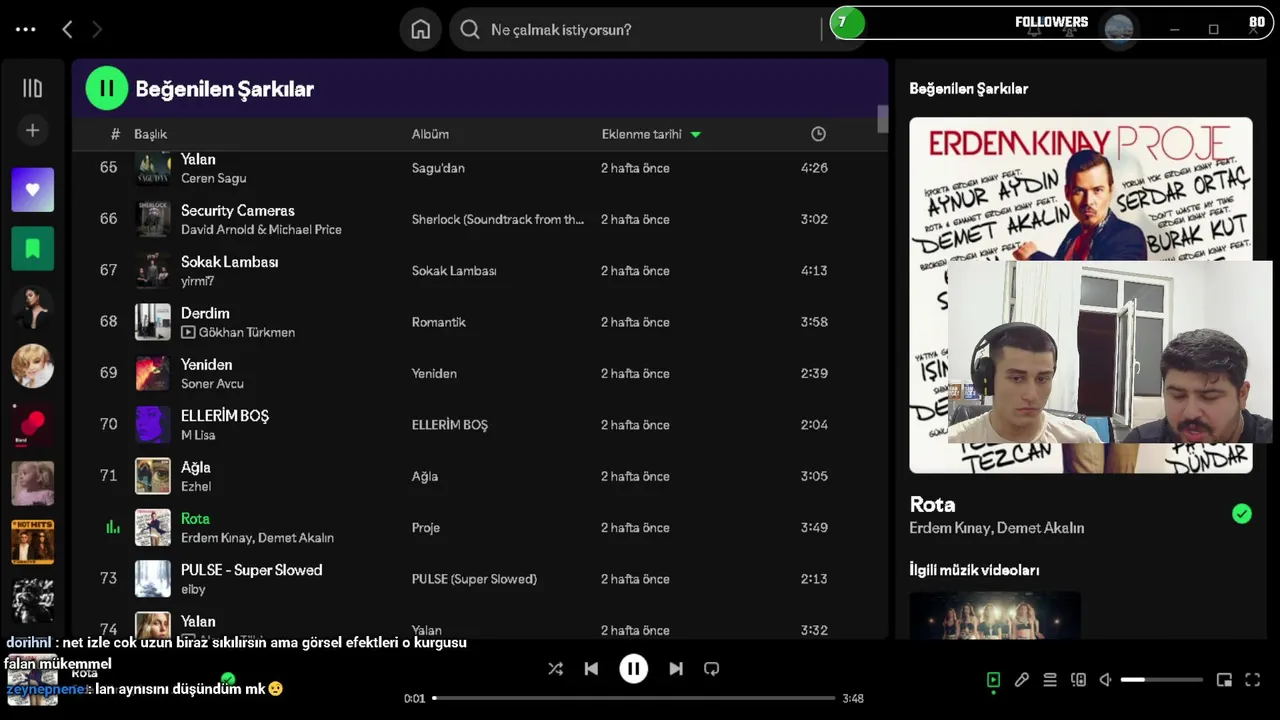Toggle the green sort direction arrow
Image resolution: width=1280 pixels, height=720 pixels.
click(x=696, y=134)
